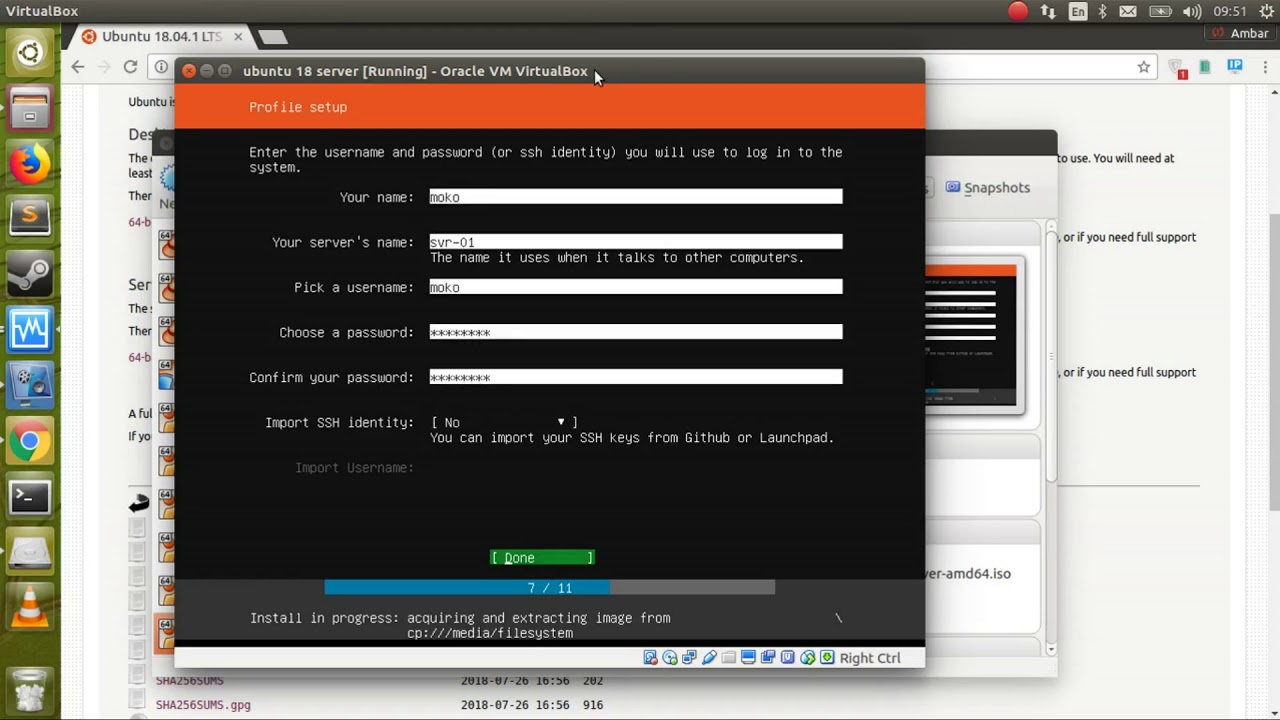This screenshot has width=1280, height=720.
Task: Click the USB devices pen-shaped status icon
Action: (x=709, y=658)
